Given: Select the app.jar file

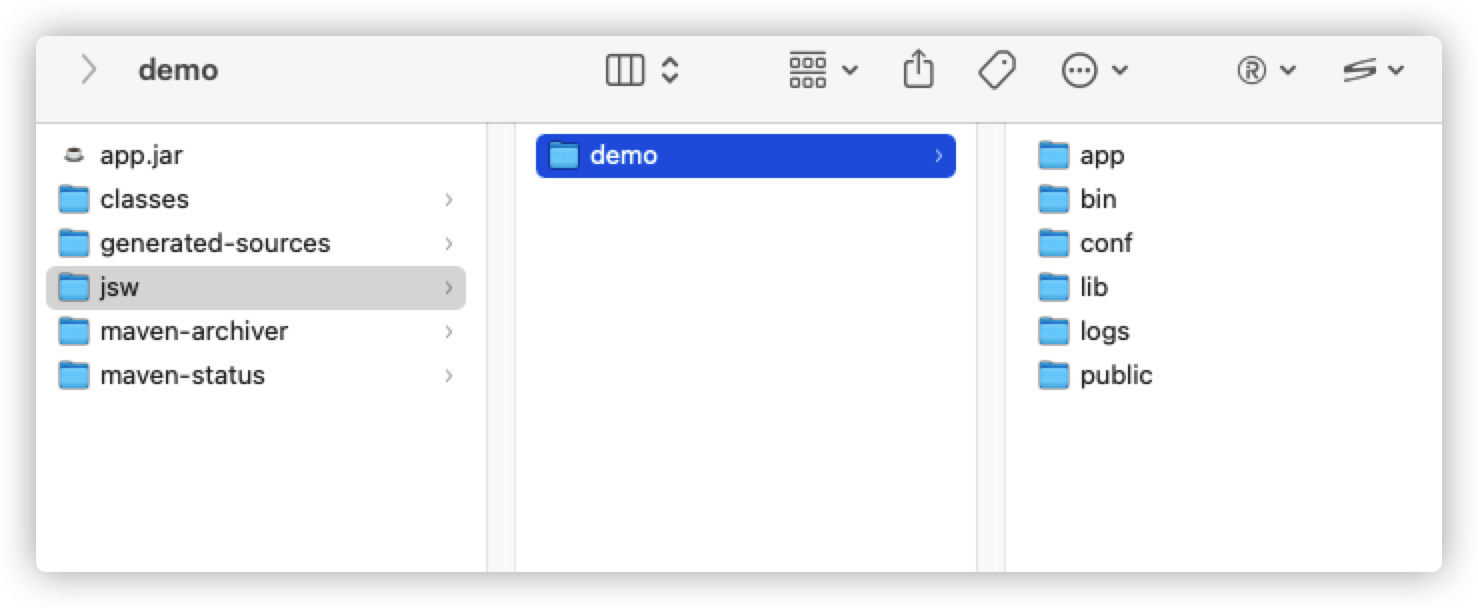Looking at the screenshot, I should pos(141,155).
